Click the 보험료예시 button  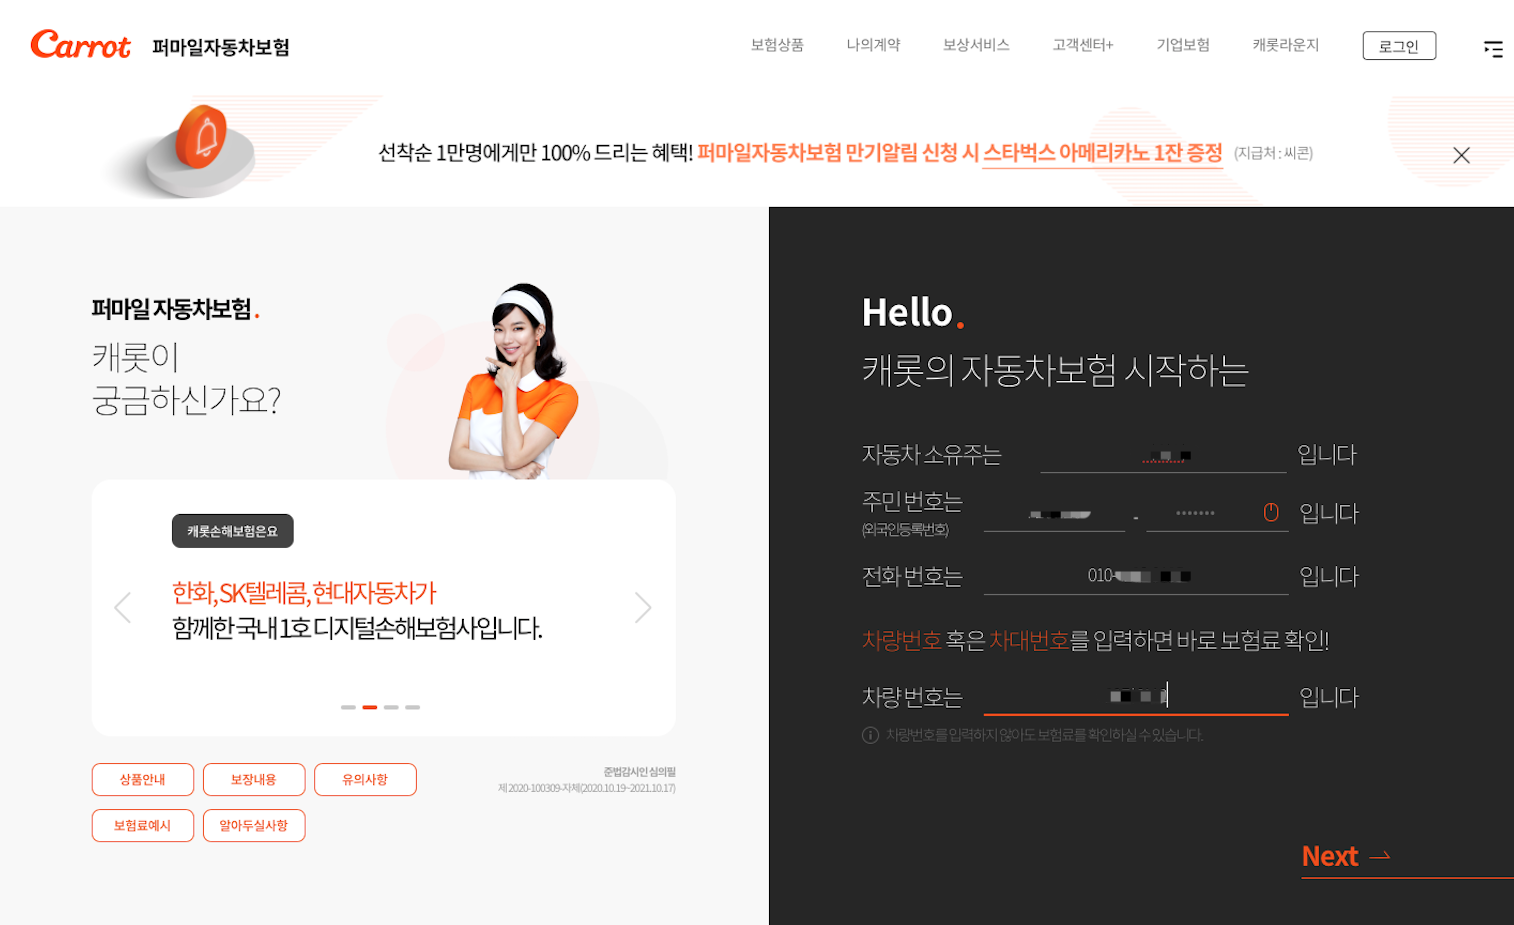pyautogui.click(x=142, y=825)
